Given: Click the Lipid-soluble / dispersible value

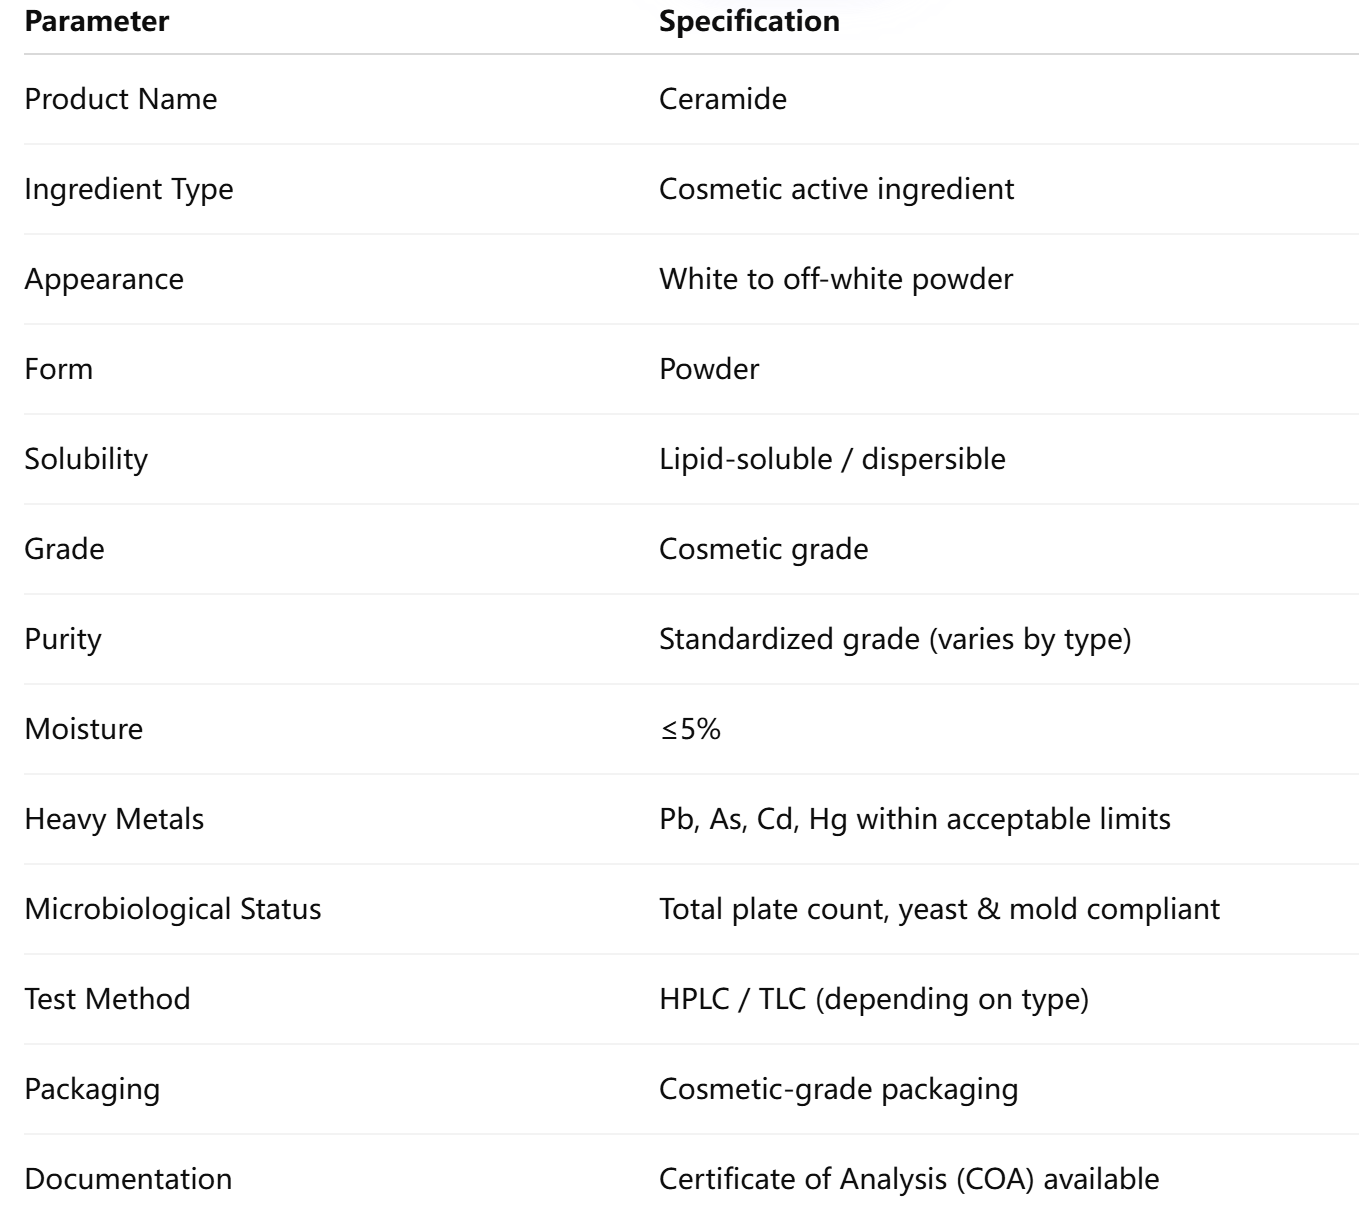Looking at the screenshot, I should coord(832,459).
